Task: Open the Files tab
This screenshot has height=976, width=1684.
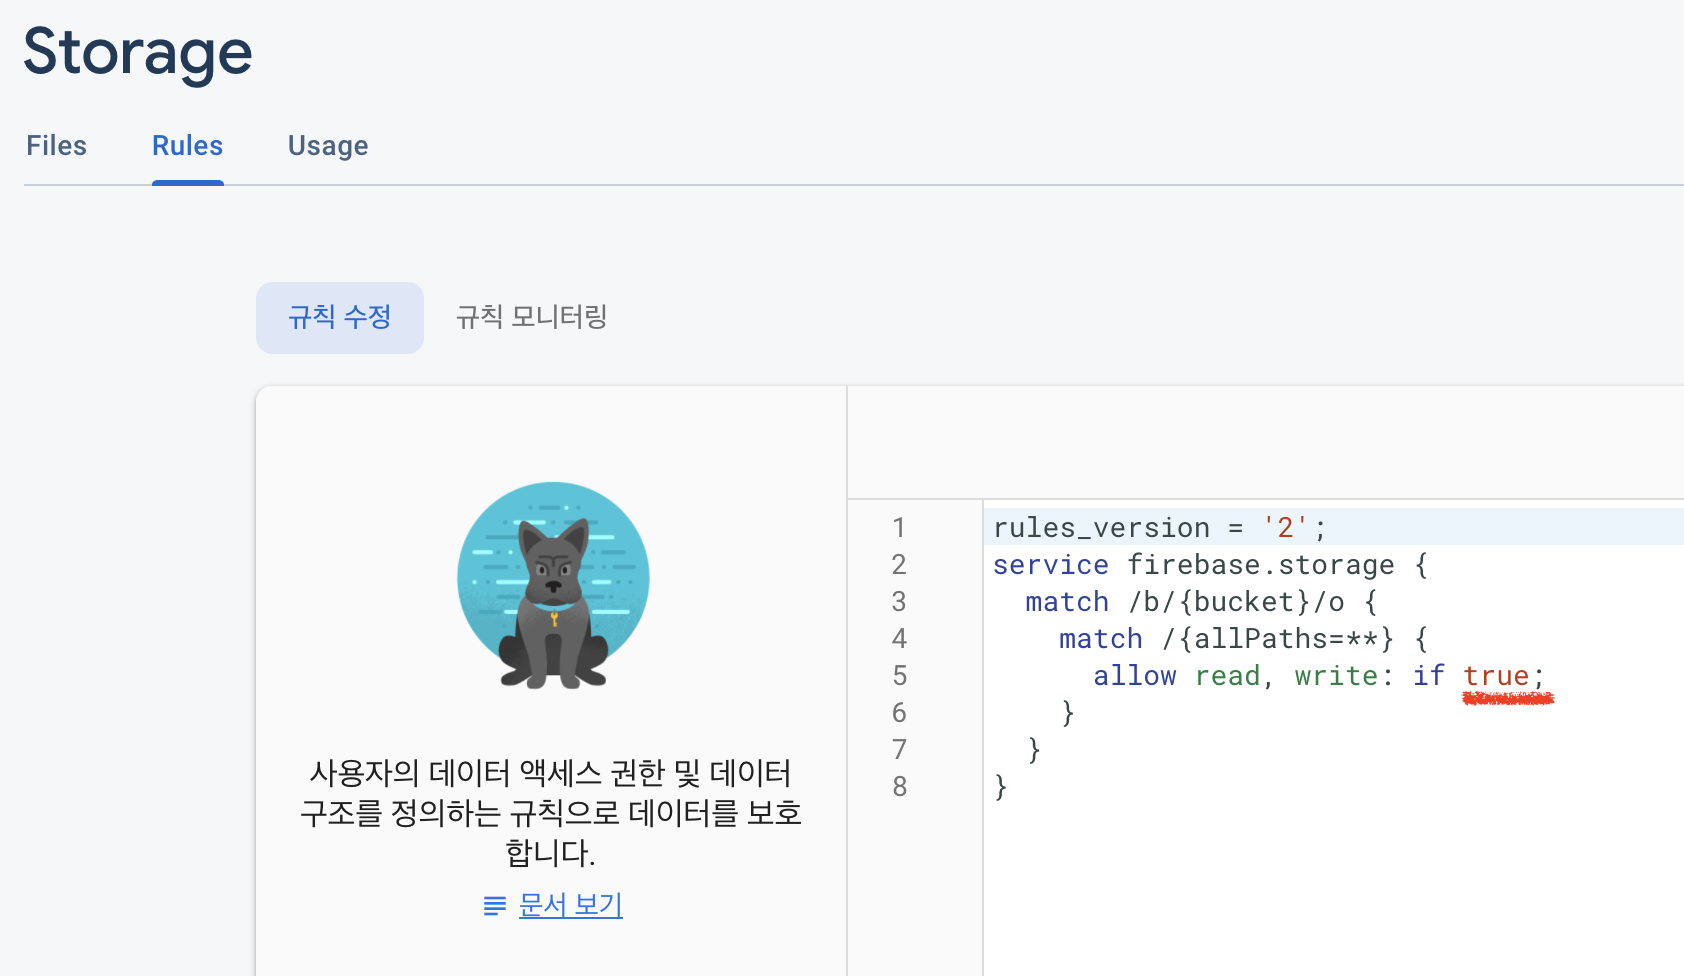Action: (x=56, y=146)
